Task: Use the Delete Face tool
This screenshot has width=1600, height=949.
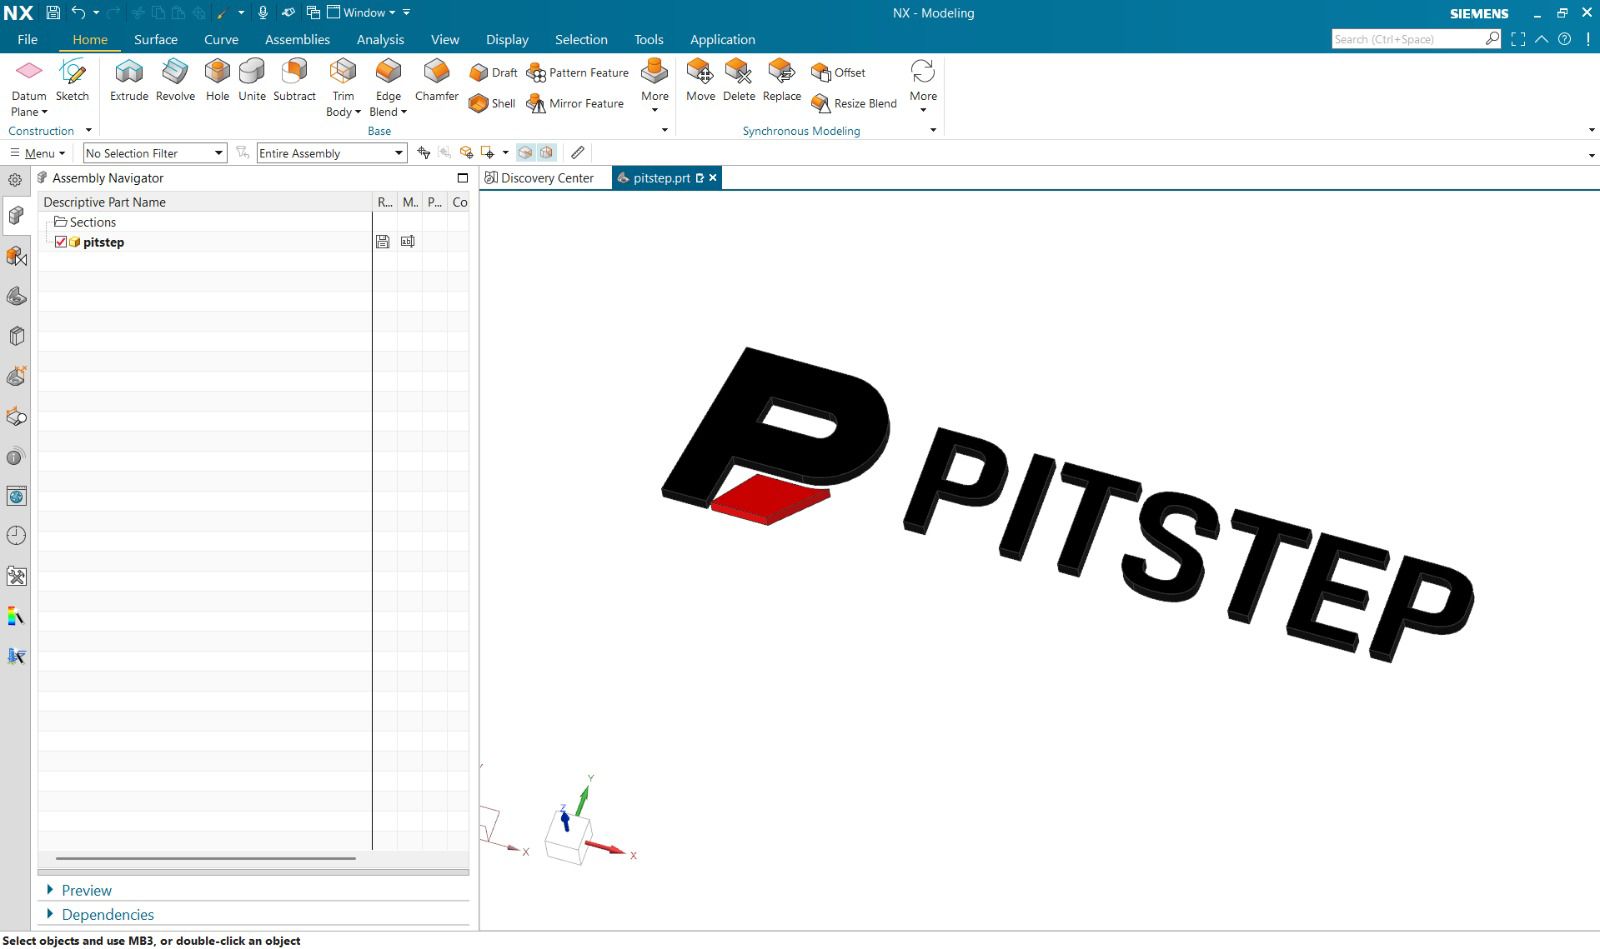Action: click(x=739, y=80)
